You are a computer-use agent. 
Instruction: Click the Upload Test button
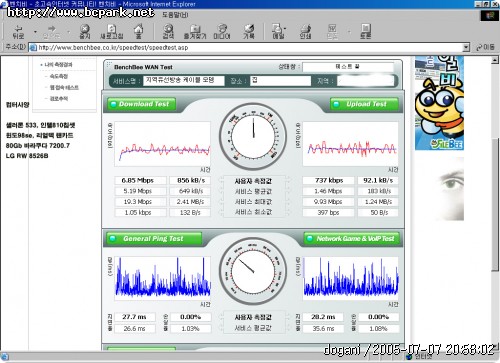click(364, 104)
